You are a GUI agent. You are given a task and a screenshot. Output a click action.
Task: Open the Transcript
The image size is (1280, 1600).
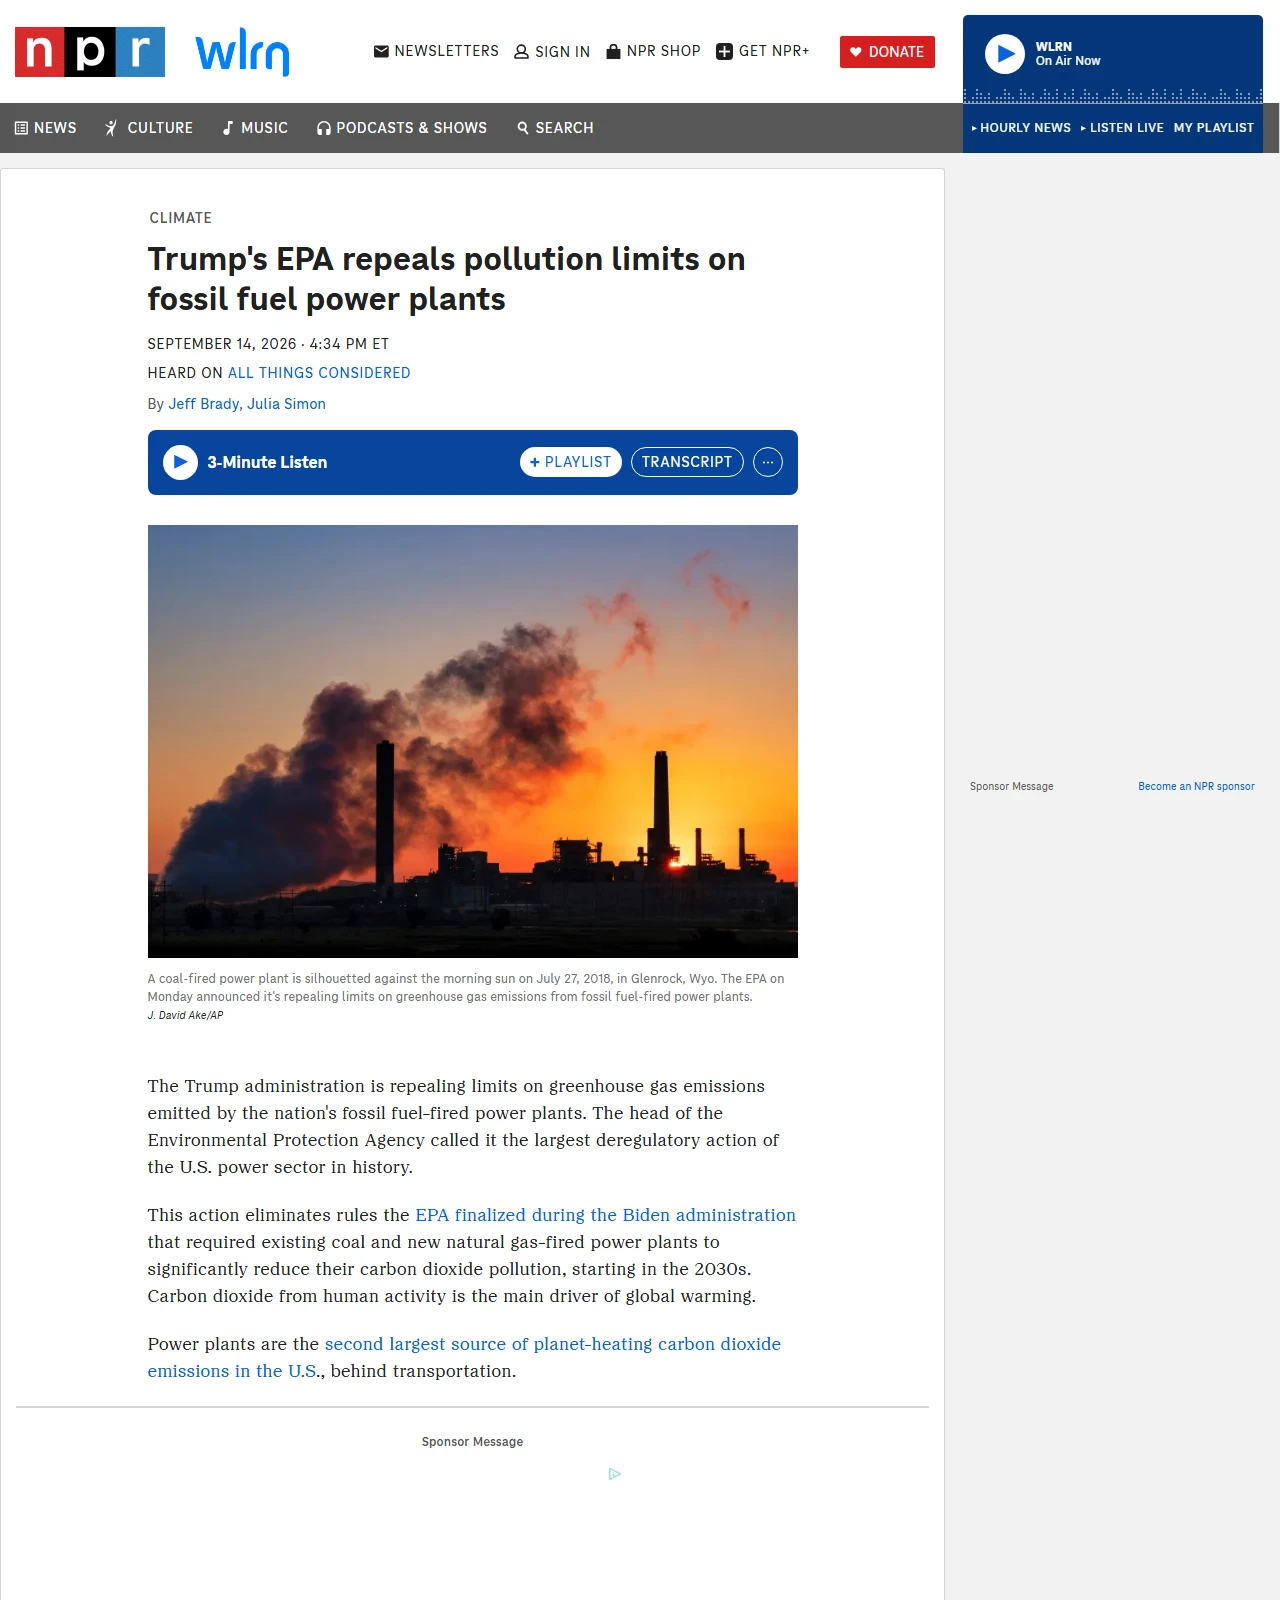pyautogui.click(x=687, y=462)
